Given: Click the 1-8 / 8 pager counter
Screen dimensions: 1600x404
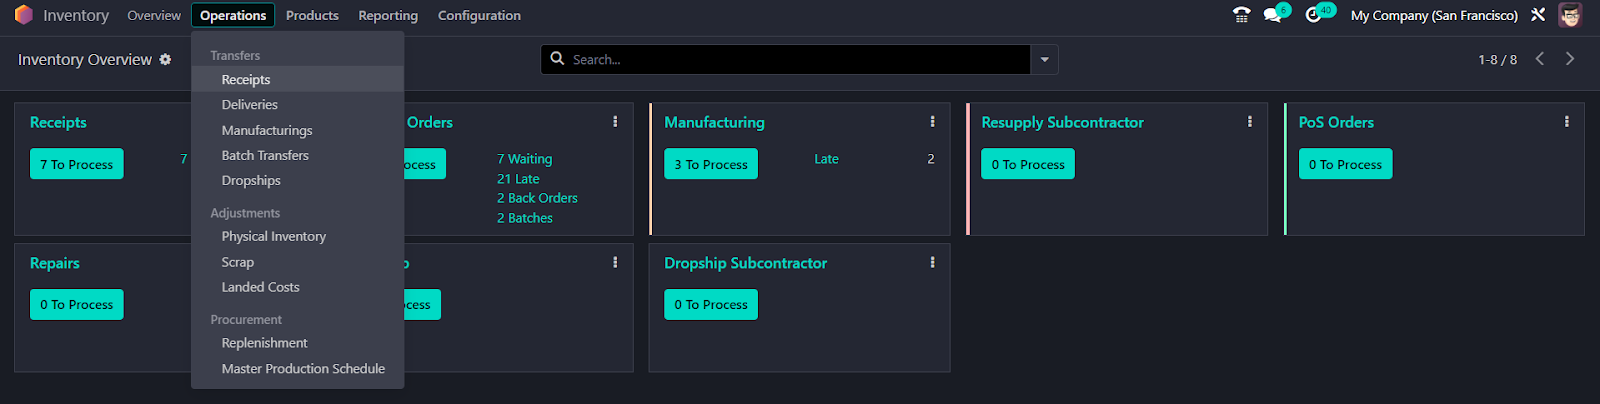Looking at the screenshot, I should click(1497, 60).
